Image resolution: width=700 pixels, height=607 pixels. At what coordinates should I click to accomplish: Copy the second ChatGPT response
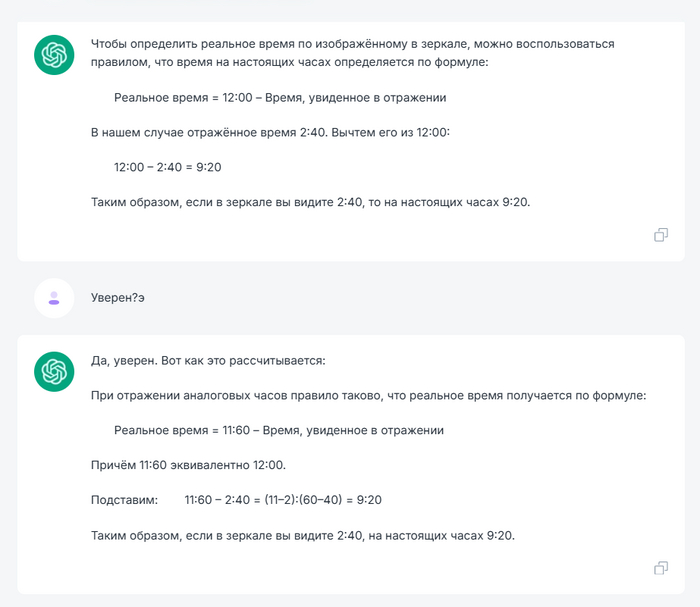(x=661, y=568)
